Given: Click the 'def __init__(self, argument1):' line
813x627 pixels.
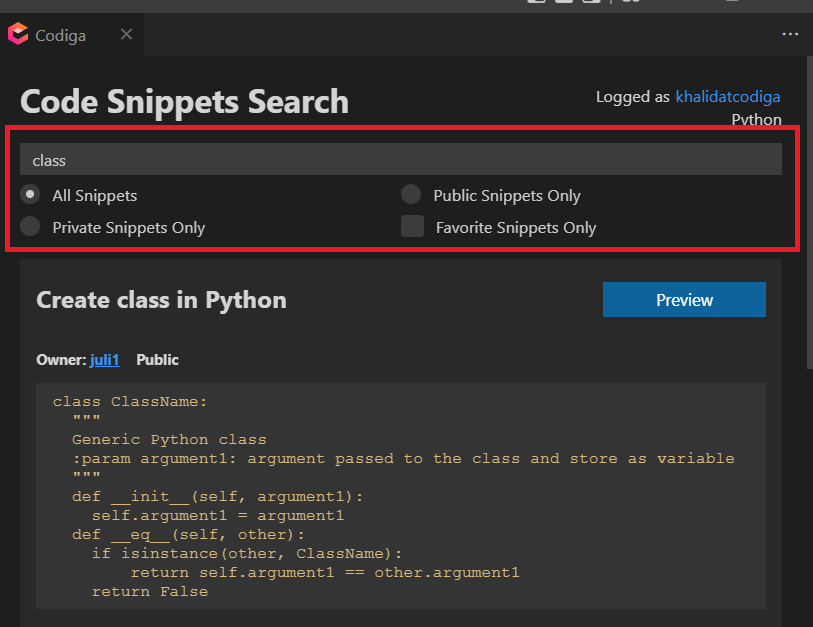Looking at the screenshot, I should [218, 497].
